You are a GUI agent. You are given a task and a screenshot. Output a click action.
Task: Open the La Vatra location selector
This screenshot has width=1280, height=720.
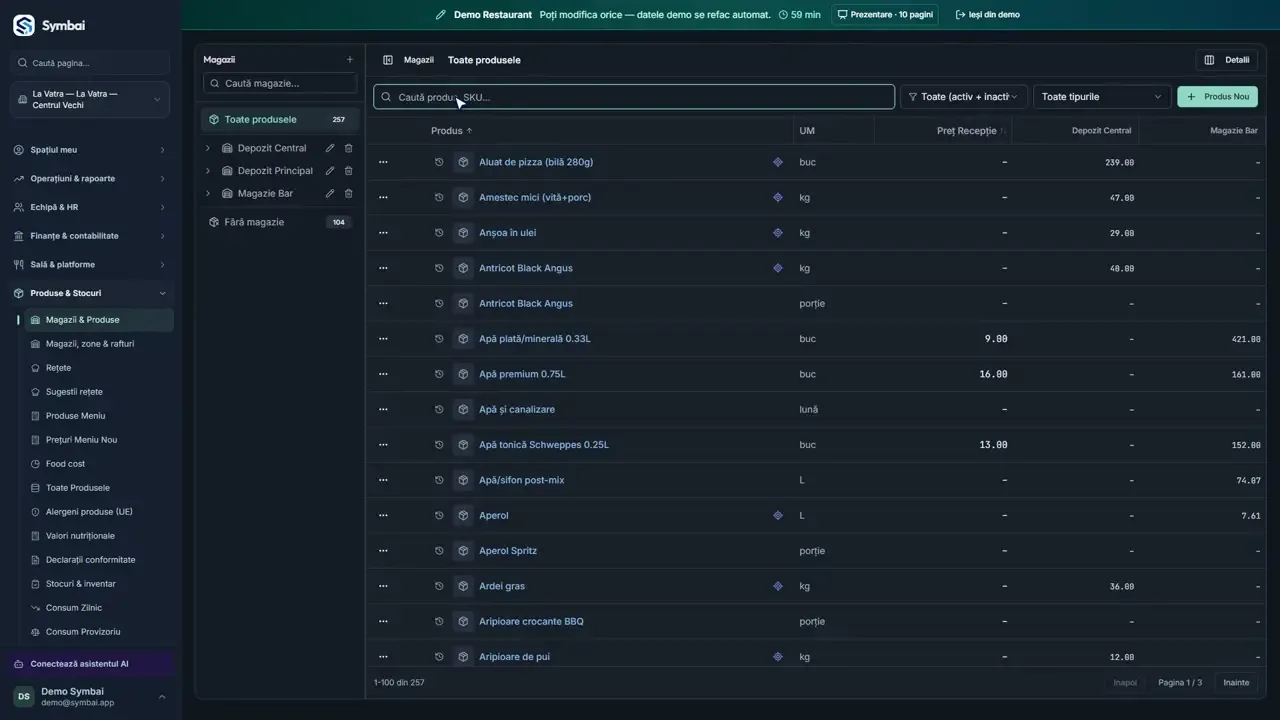tap(91, 100)
